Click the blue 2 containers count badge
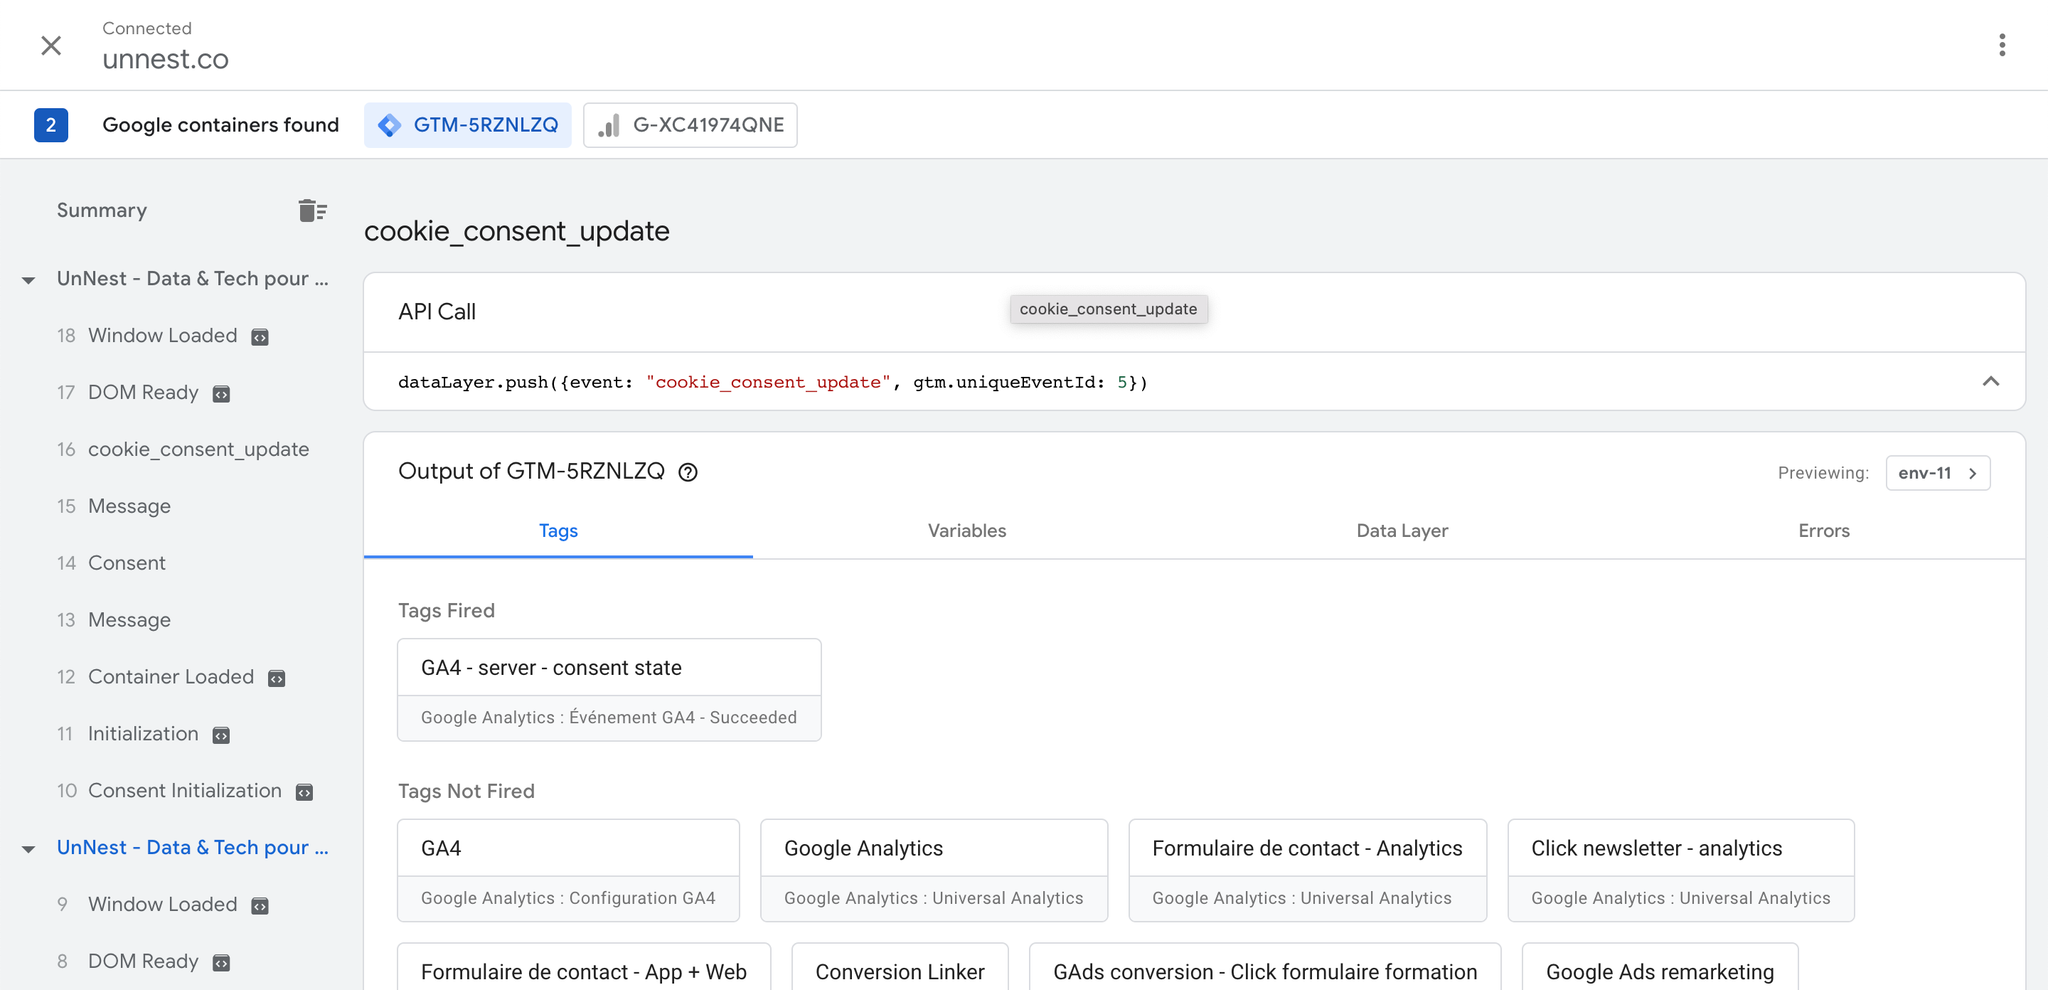The width and height of the screenshot is (2048, 990). (x=51, y=125)
